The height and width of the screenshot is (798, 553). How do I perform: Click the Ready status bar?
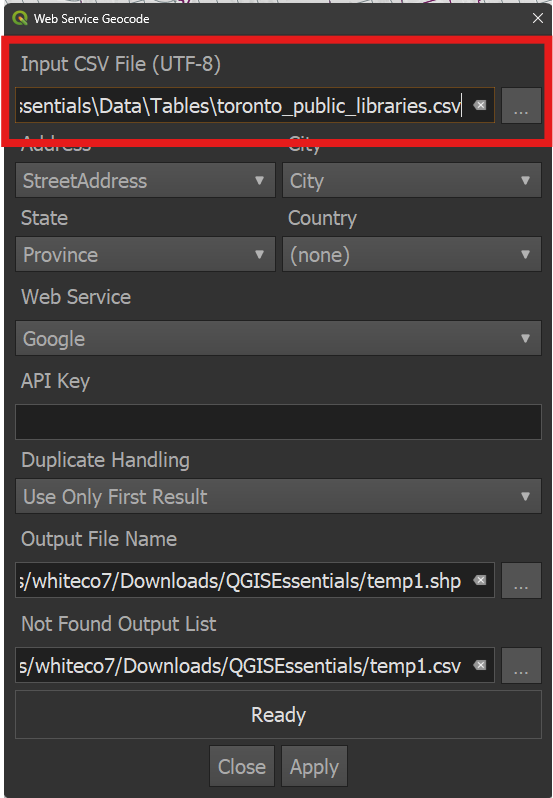tap(278, 715)
